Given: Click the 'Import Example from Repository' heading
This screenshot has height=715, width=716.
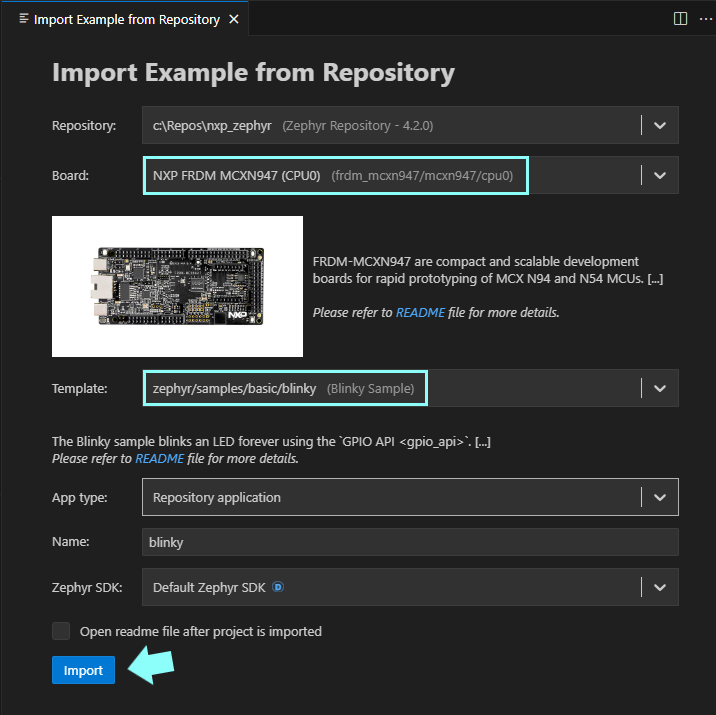Looking at the screenshot, I should [253, 73].
